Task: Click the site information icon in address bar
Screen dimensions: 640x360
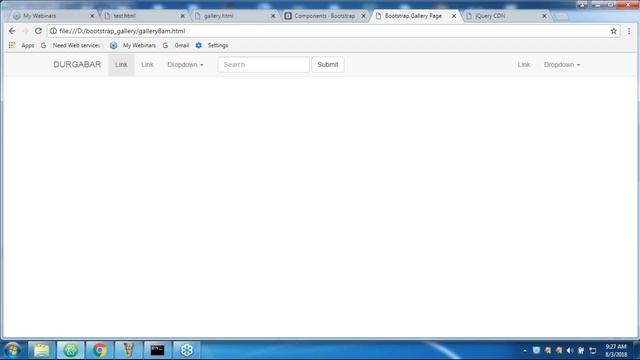Action: [53, 31]
